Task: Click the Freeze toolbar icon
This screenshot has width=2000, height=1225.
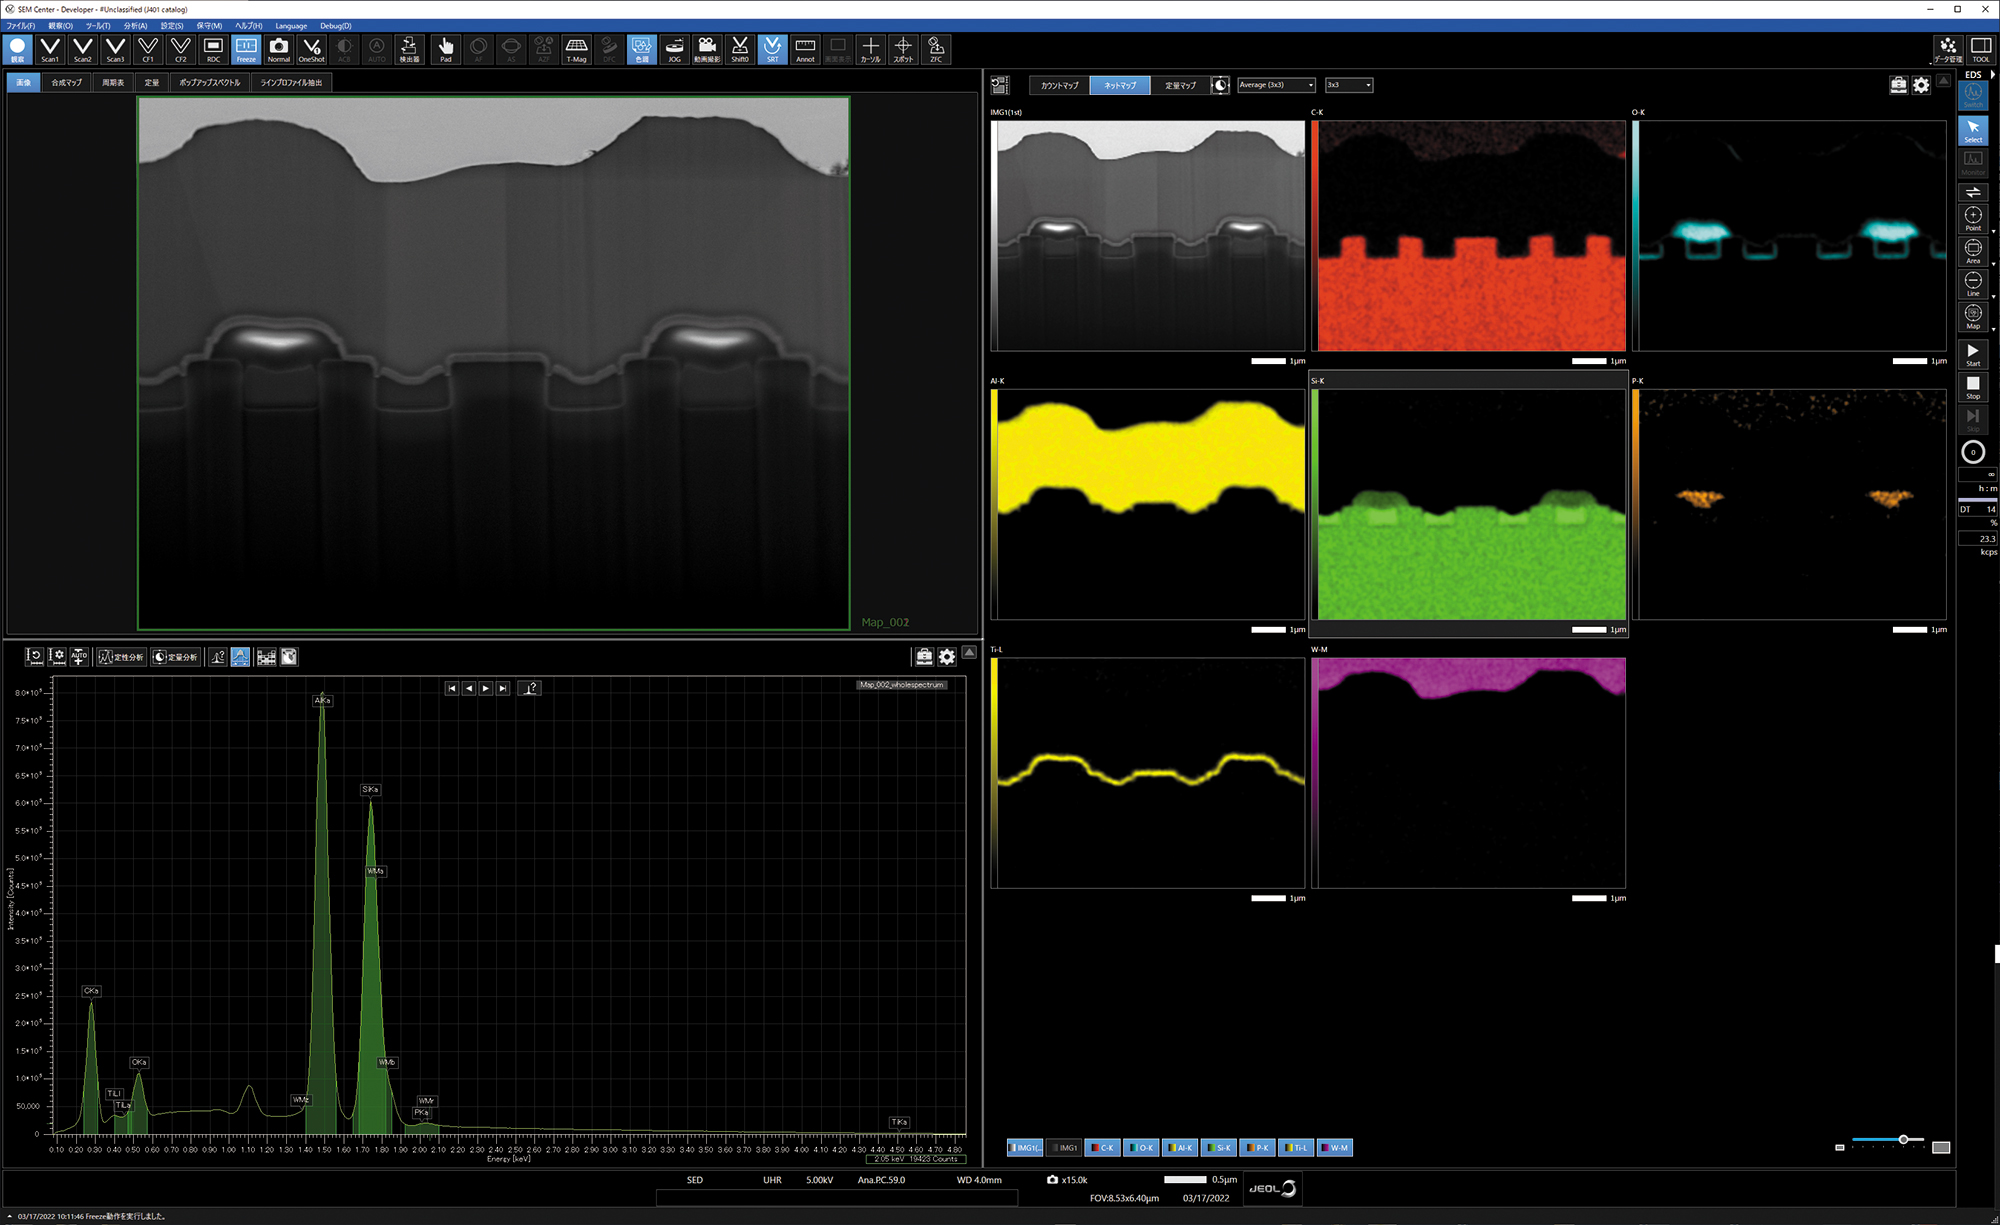Action: coord(246,49)
